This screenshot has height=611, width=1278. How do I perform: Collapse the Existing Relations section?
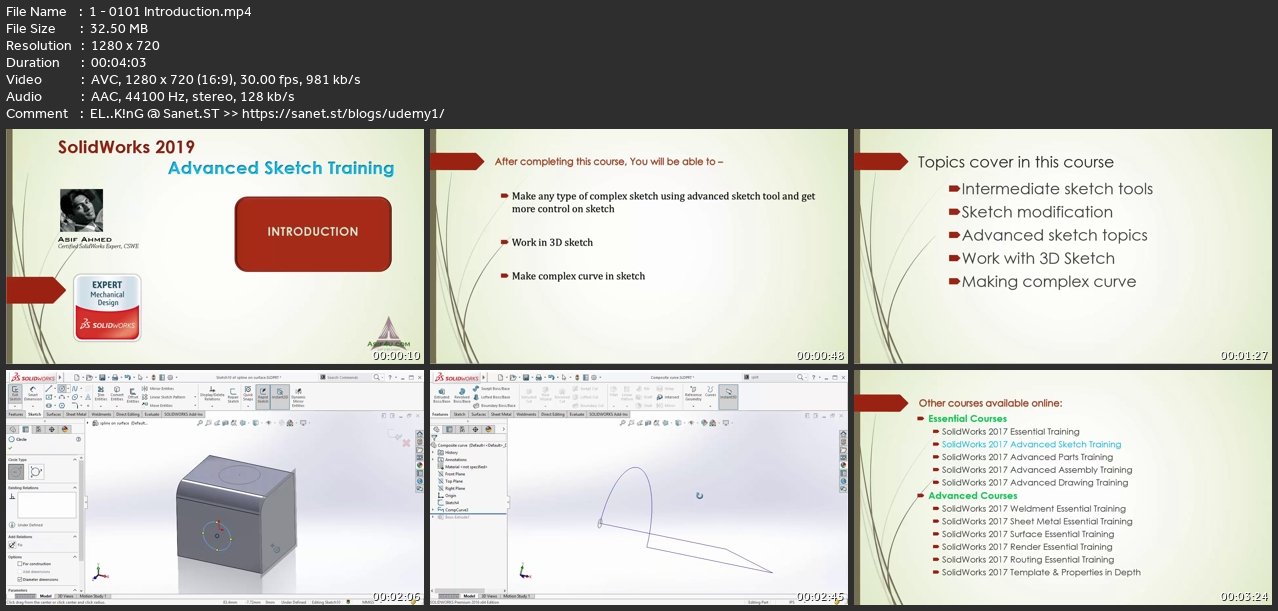[x=75, y=488]
